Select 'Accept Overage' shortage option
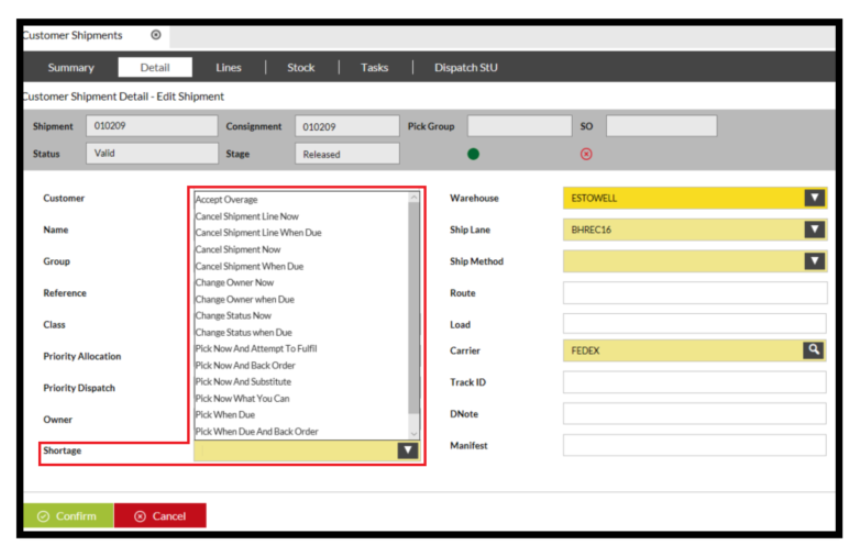 click(226, 200)
